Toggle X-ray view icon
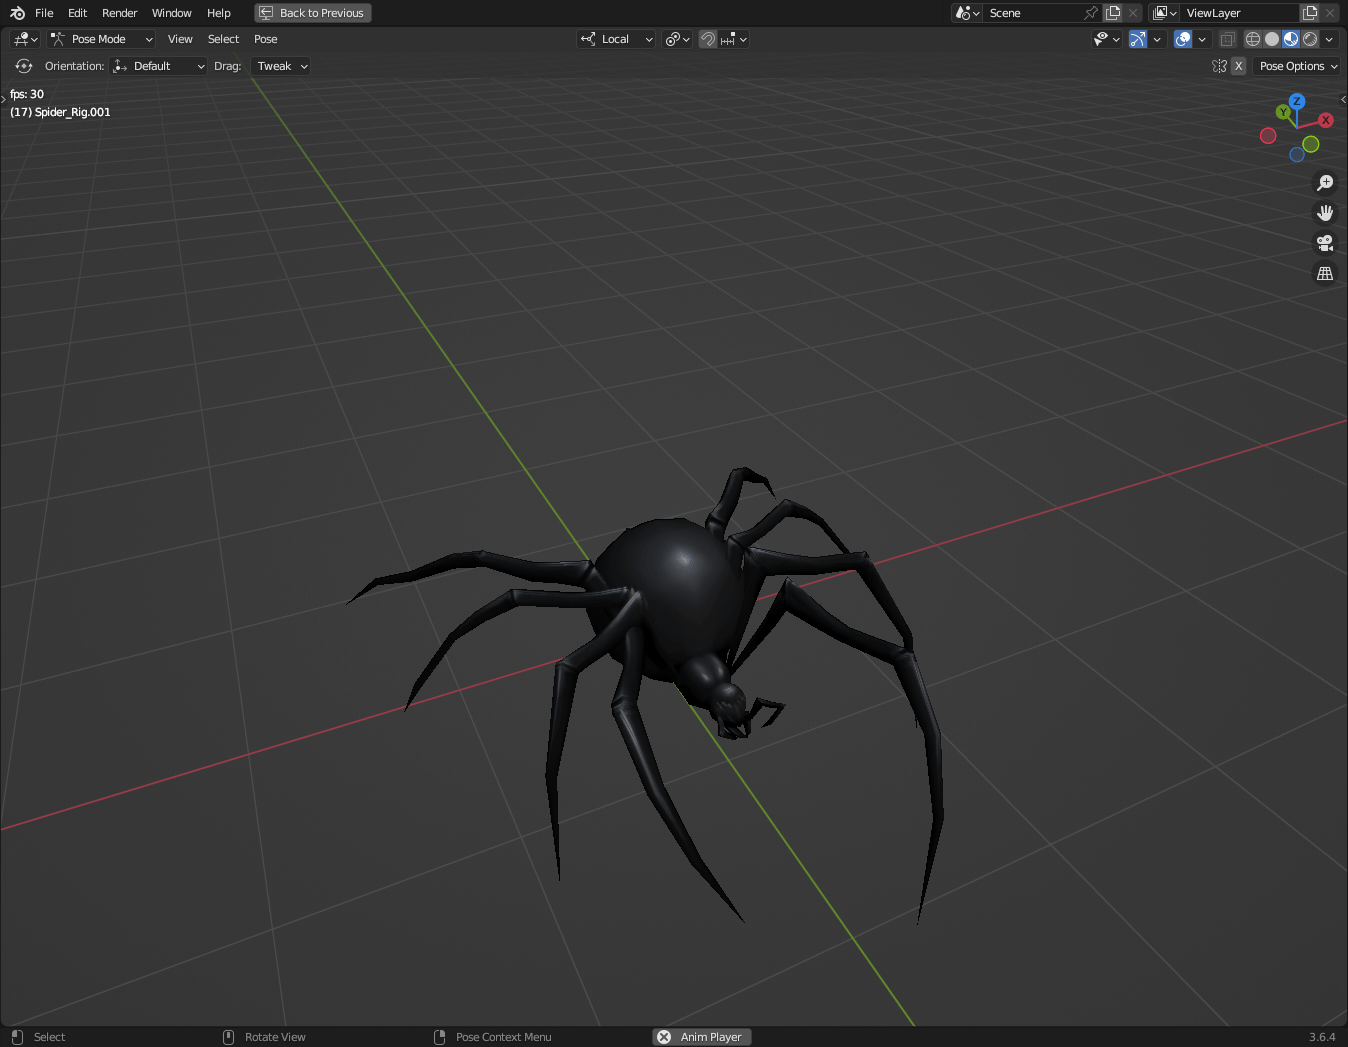Viewport: 1348px width, 1047px height. point(1227,39)
